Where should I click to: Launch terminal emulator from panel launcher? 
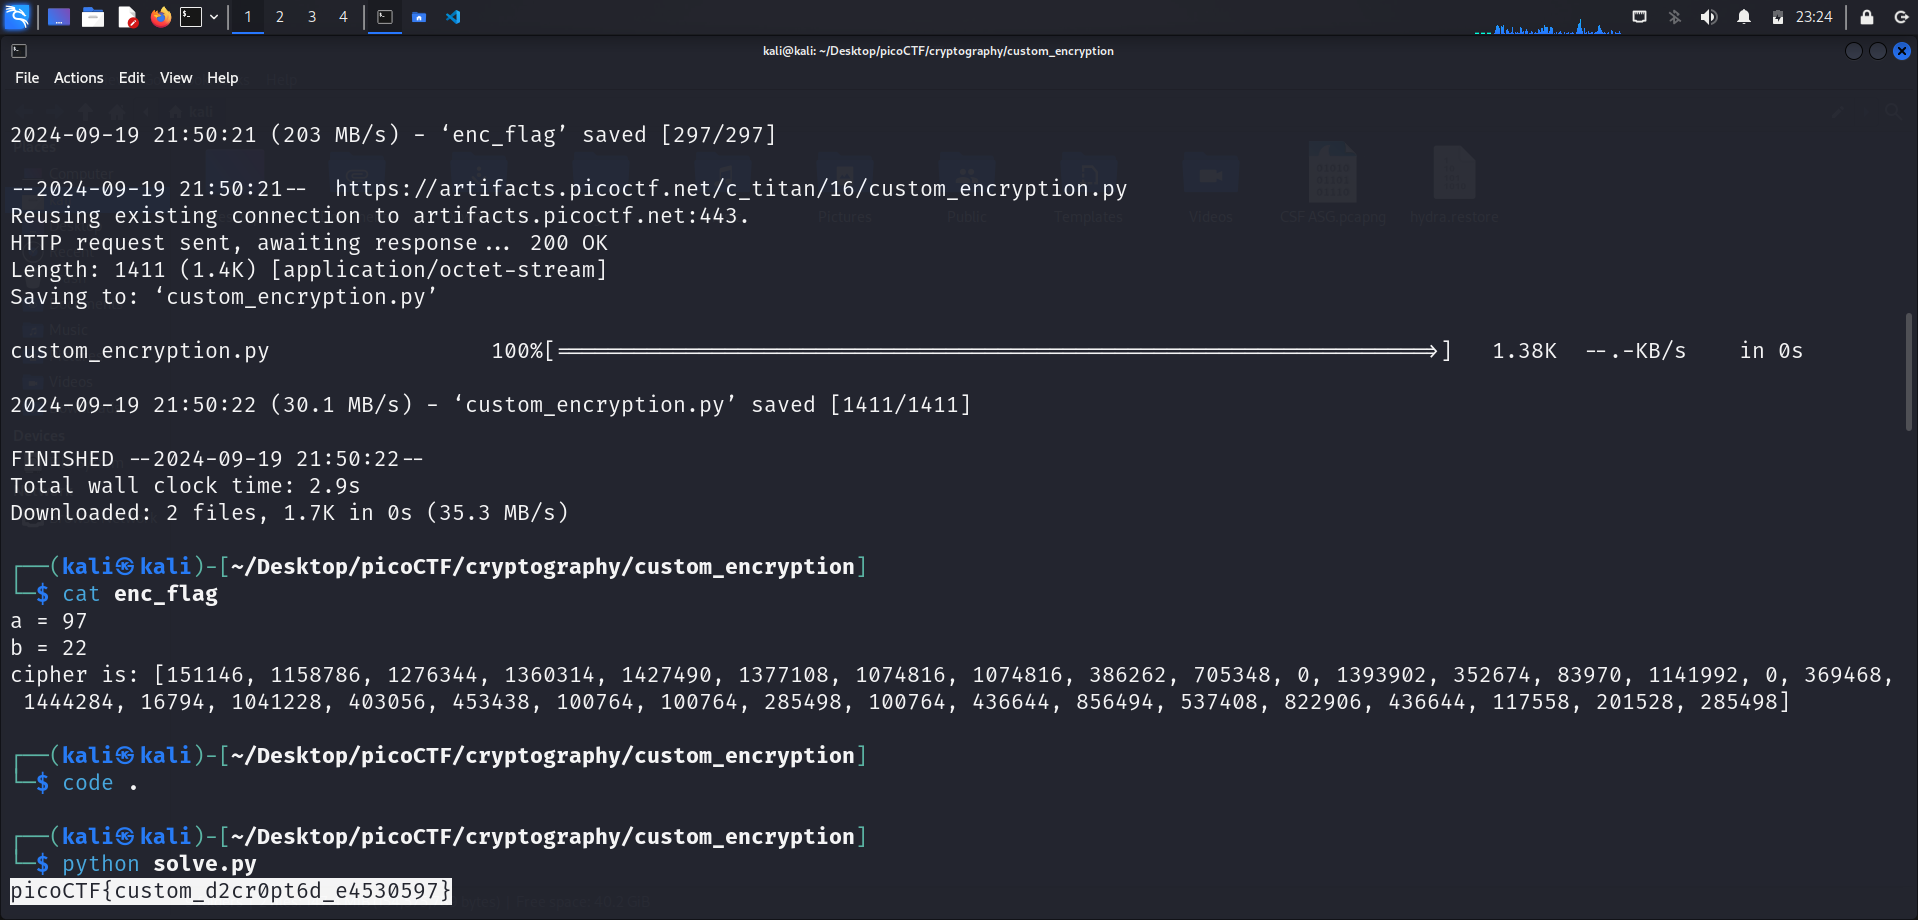[x=191, y=17]
